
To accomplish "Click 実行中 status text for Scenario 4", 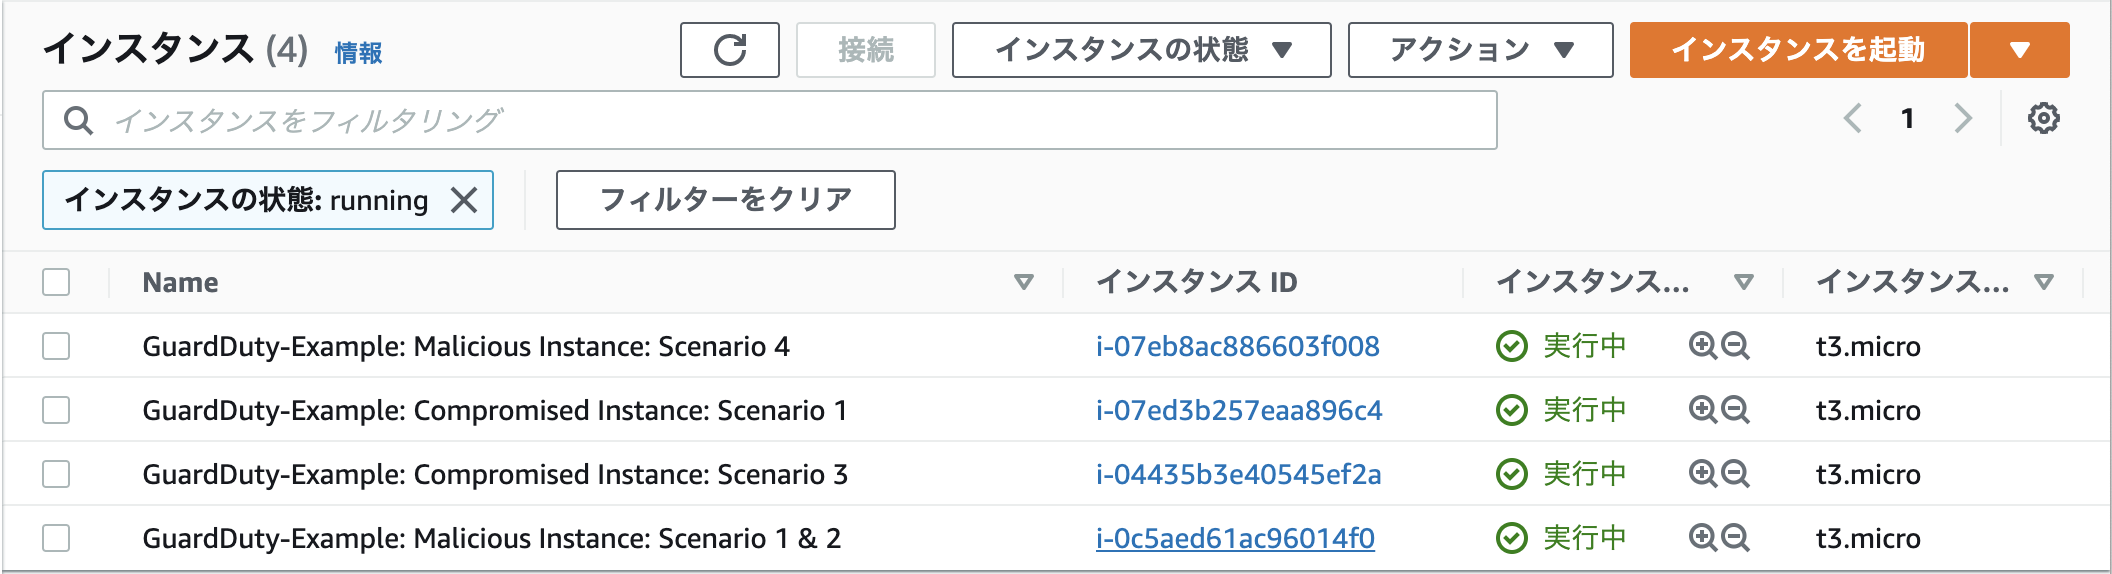I will tap(1584, 346).
